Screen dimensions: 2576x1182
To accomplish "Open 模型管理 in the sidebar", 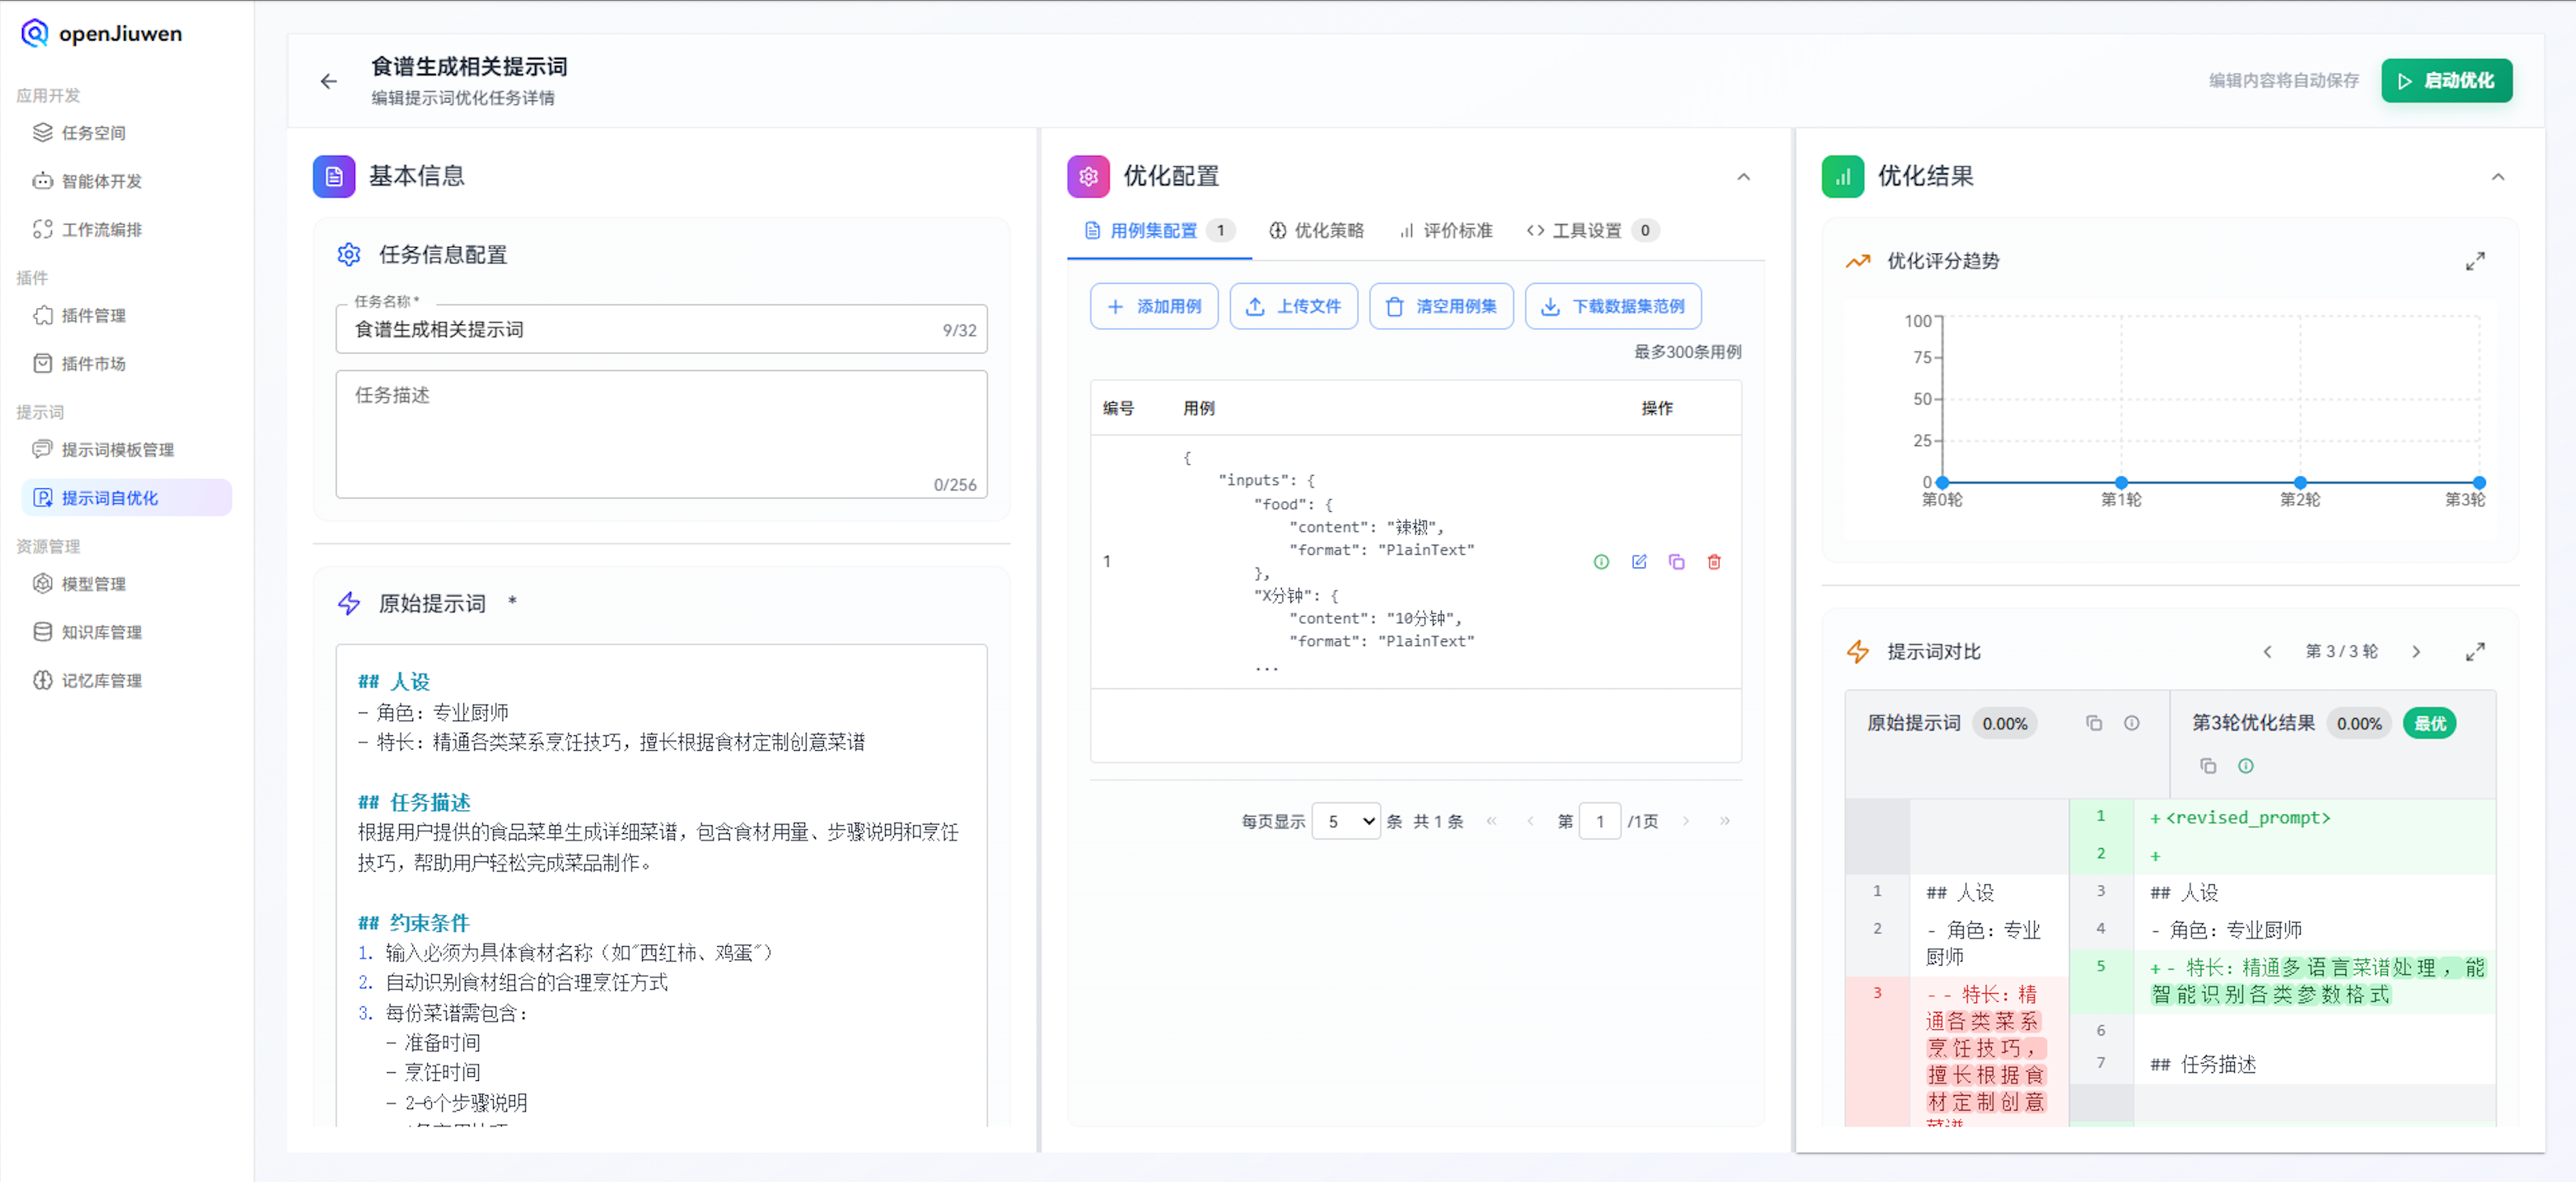I will coord(93,584).
